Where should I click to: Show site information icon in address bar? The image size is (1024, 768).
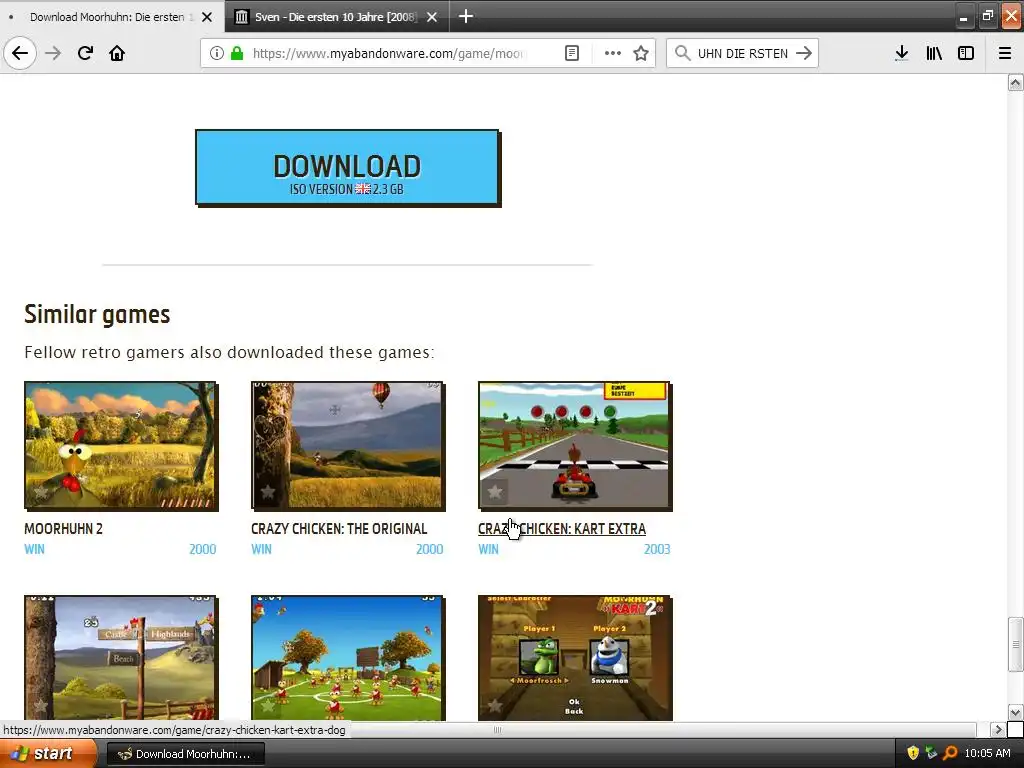click(x=217, y=53)
